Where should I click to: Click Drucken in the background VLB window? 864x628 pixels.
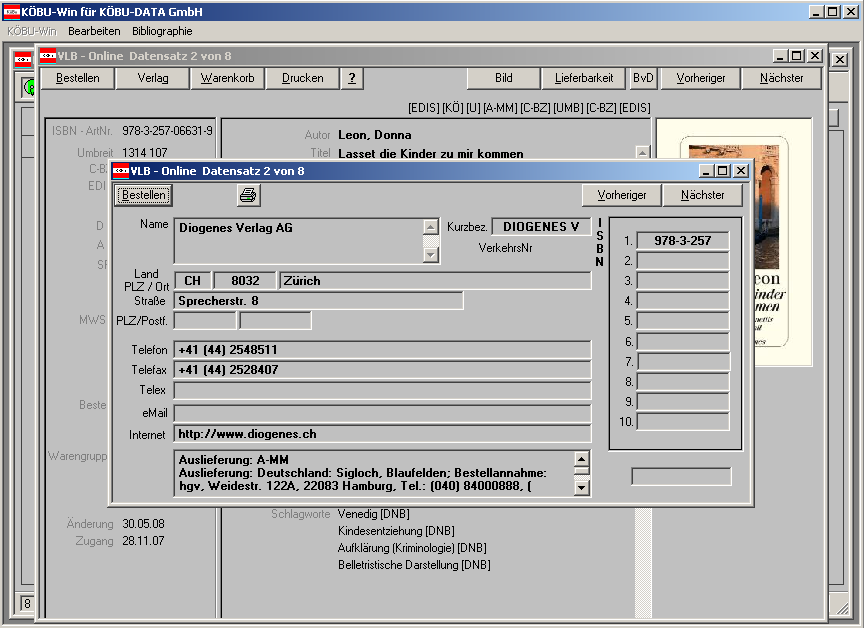(303, 78)
